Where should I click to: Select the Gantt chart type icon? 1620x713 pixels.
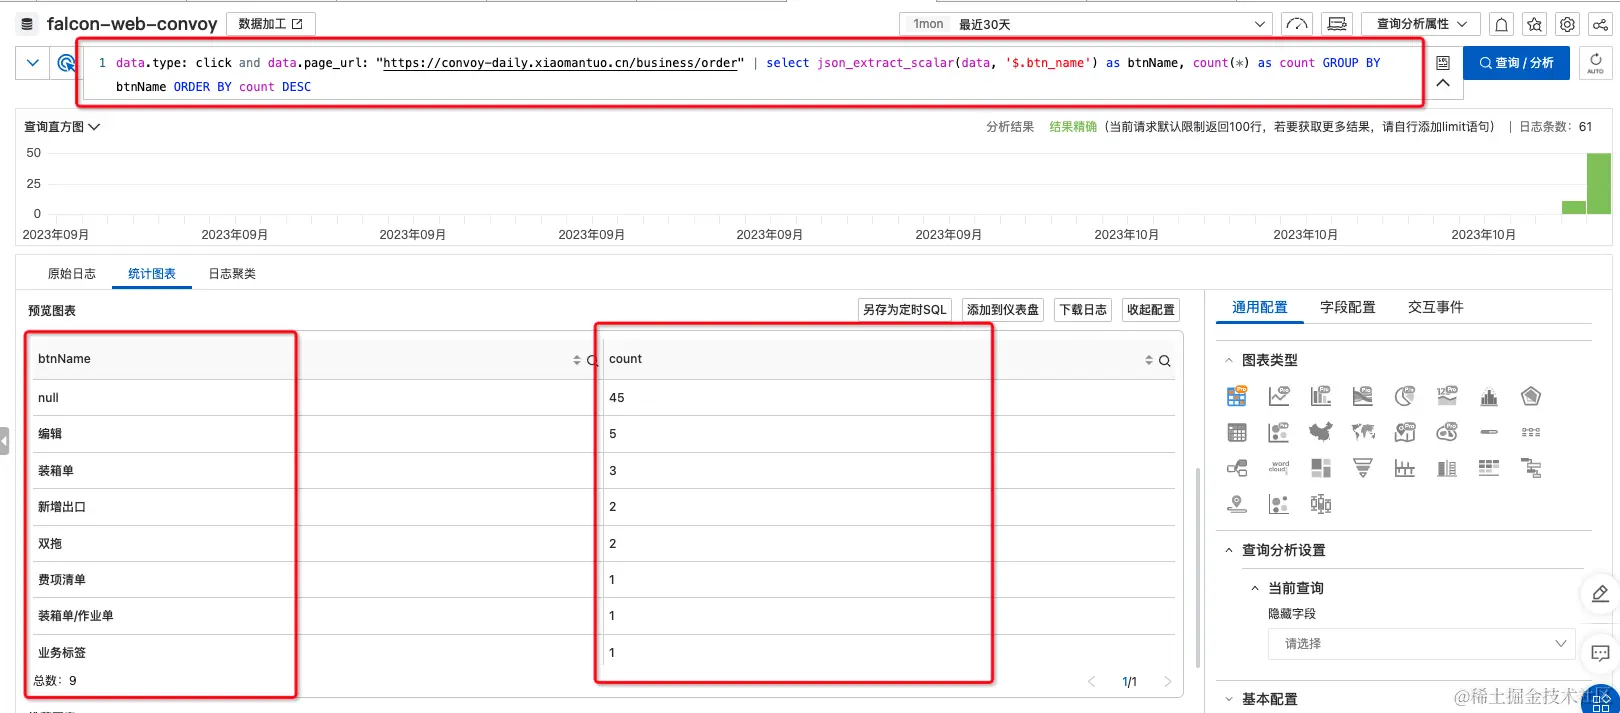1531,468
